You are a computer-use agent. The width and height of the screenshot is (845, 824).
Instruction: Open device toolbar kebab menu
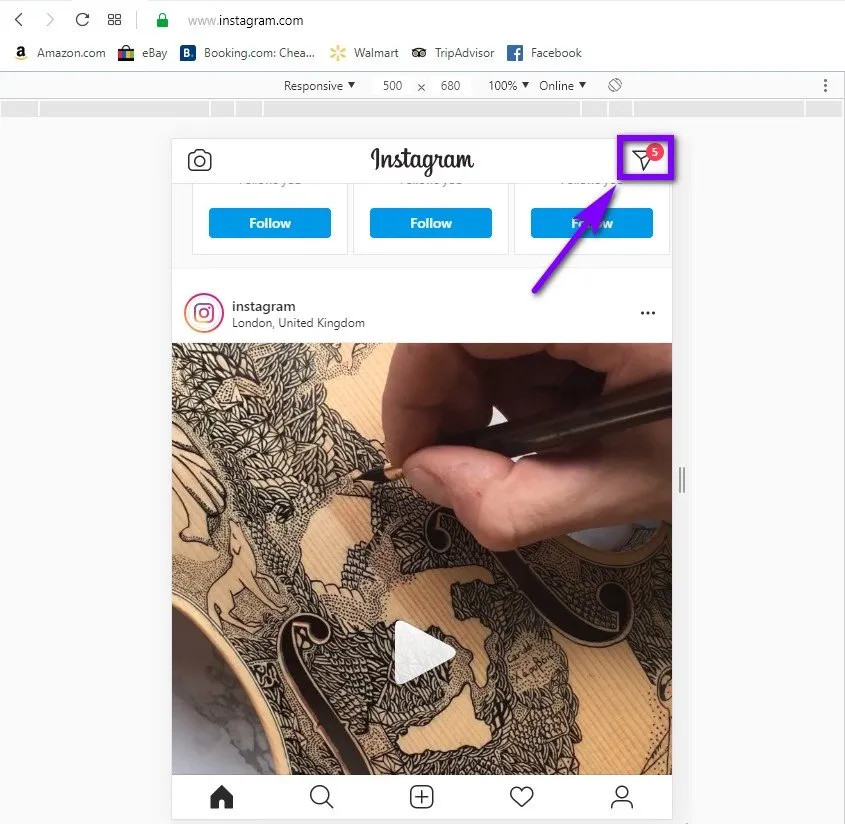click(825, 85)
